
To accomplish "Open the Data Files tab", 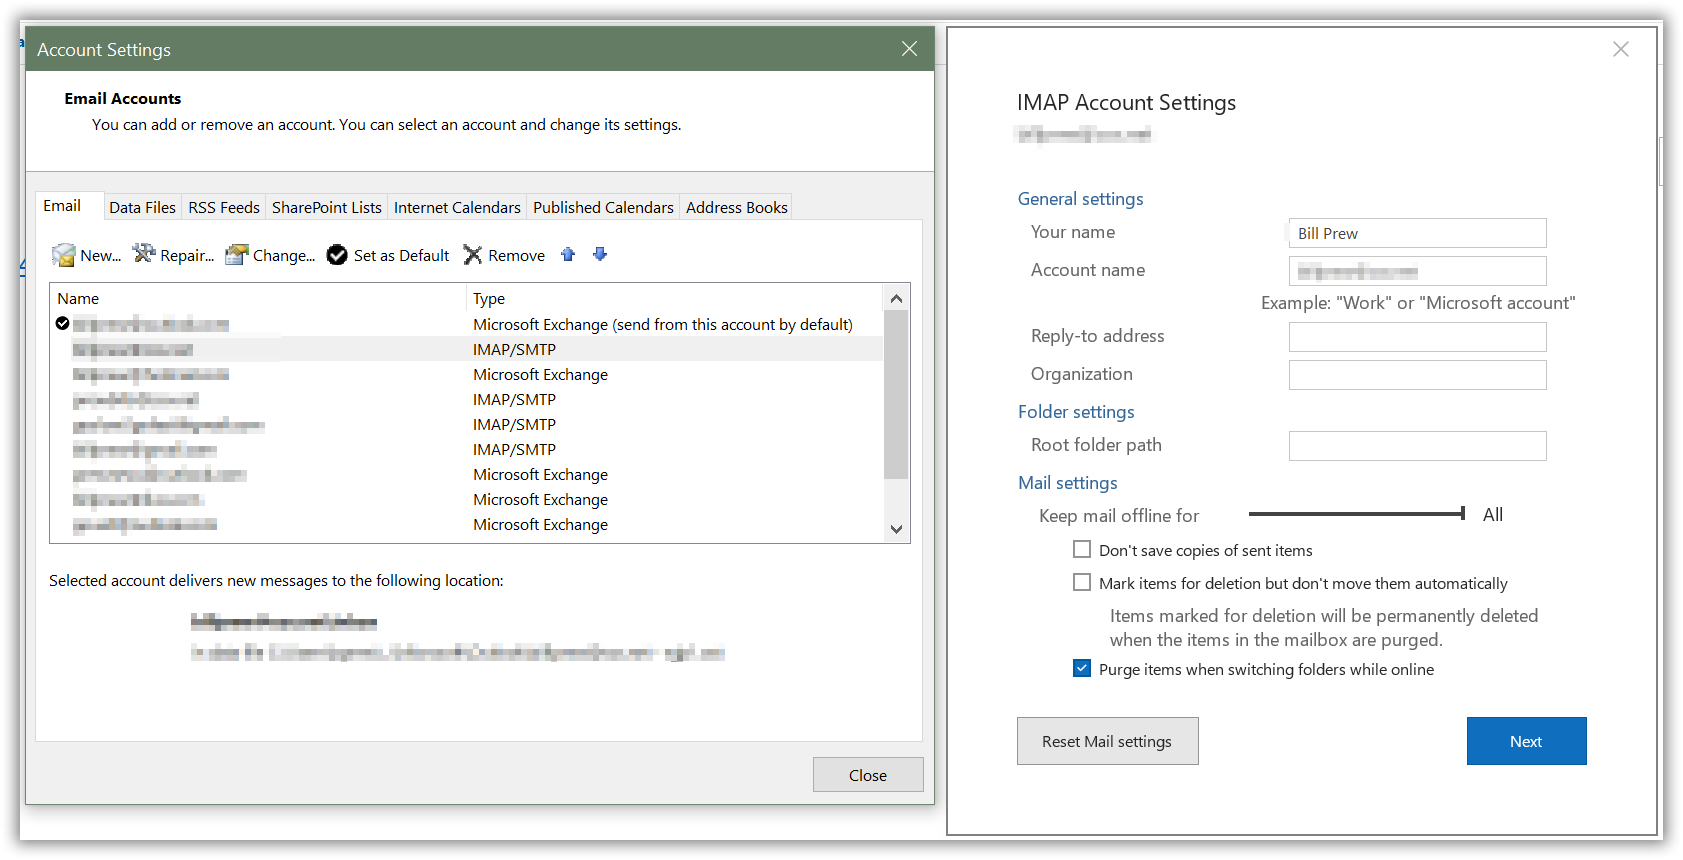I will tap(142, 207).
